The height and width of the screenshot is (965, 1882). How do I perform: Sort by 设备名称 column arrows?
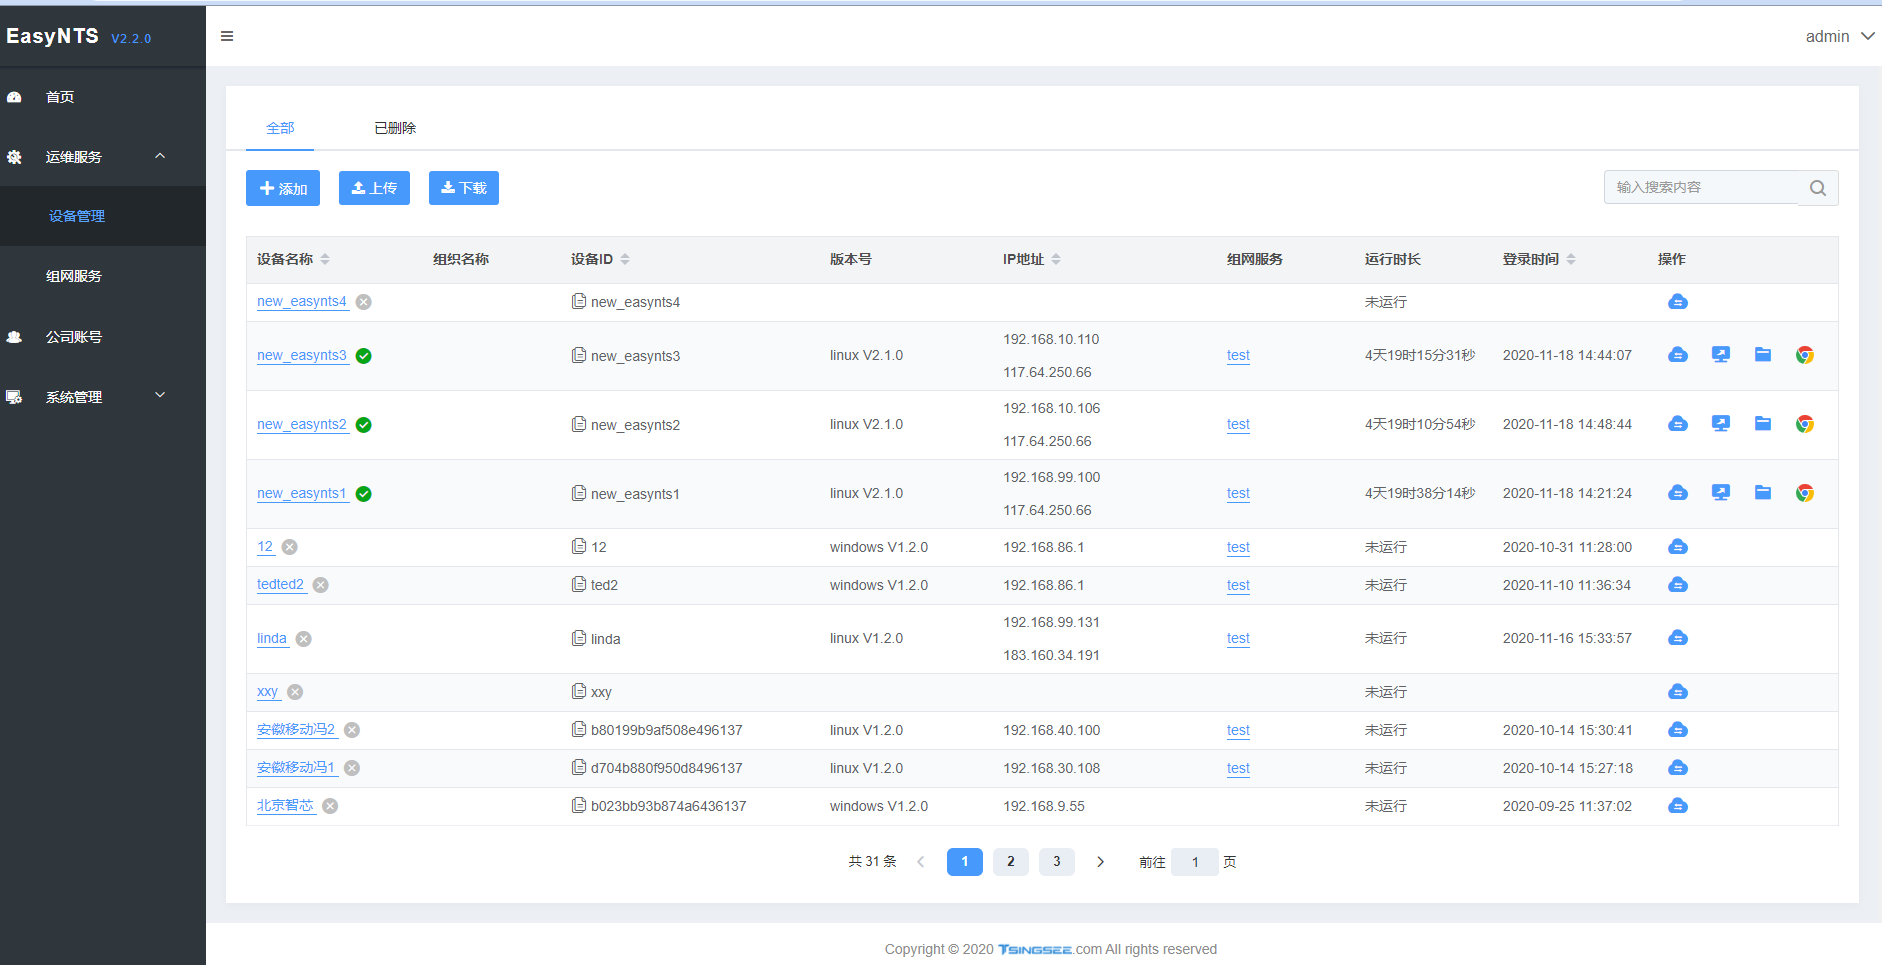click(325, 259)
